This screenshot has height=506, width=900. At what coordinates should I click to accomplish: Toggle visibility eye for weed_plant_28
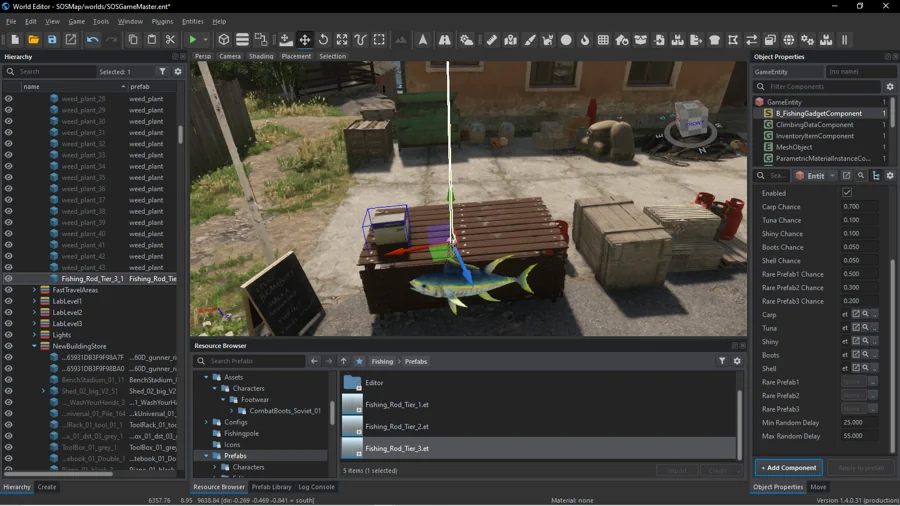tap(9, 99)
